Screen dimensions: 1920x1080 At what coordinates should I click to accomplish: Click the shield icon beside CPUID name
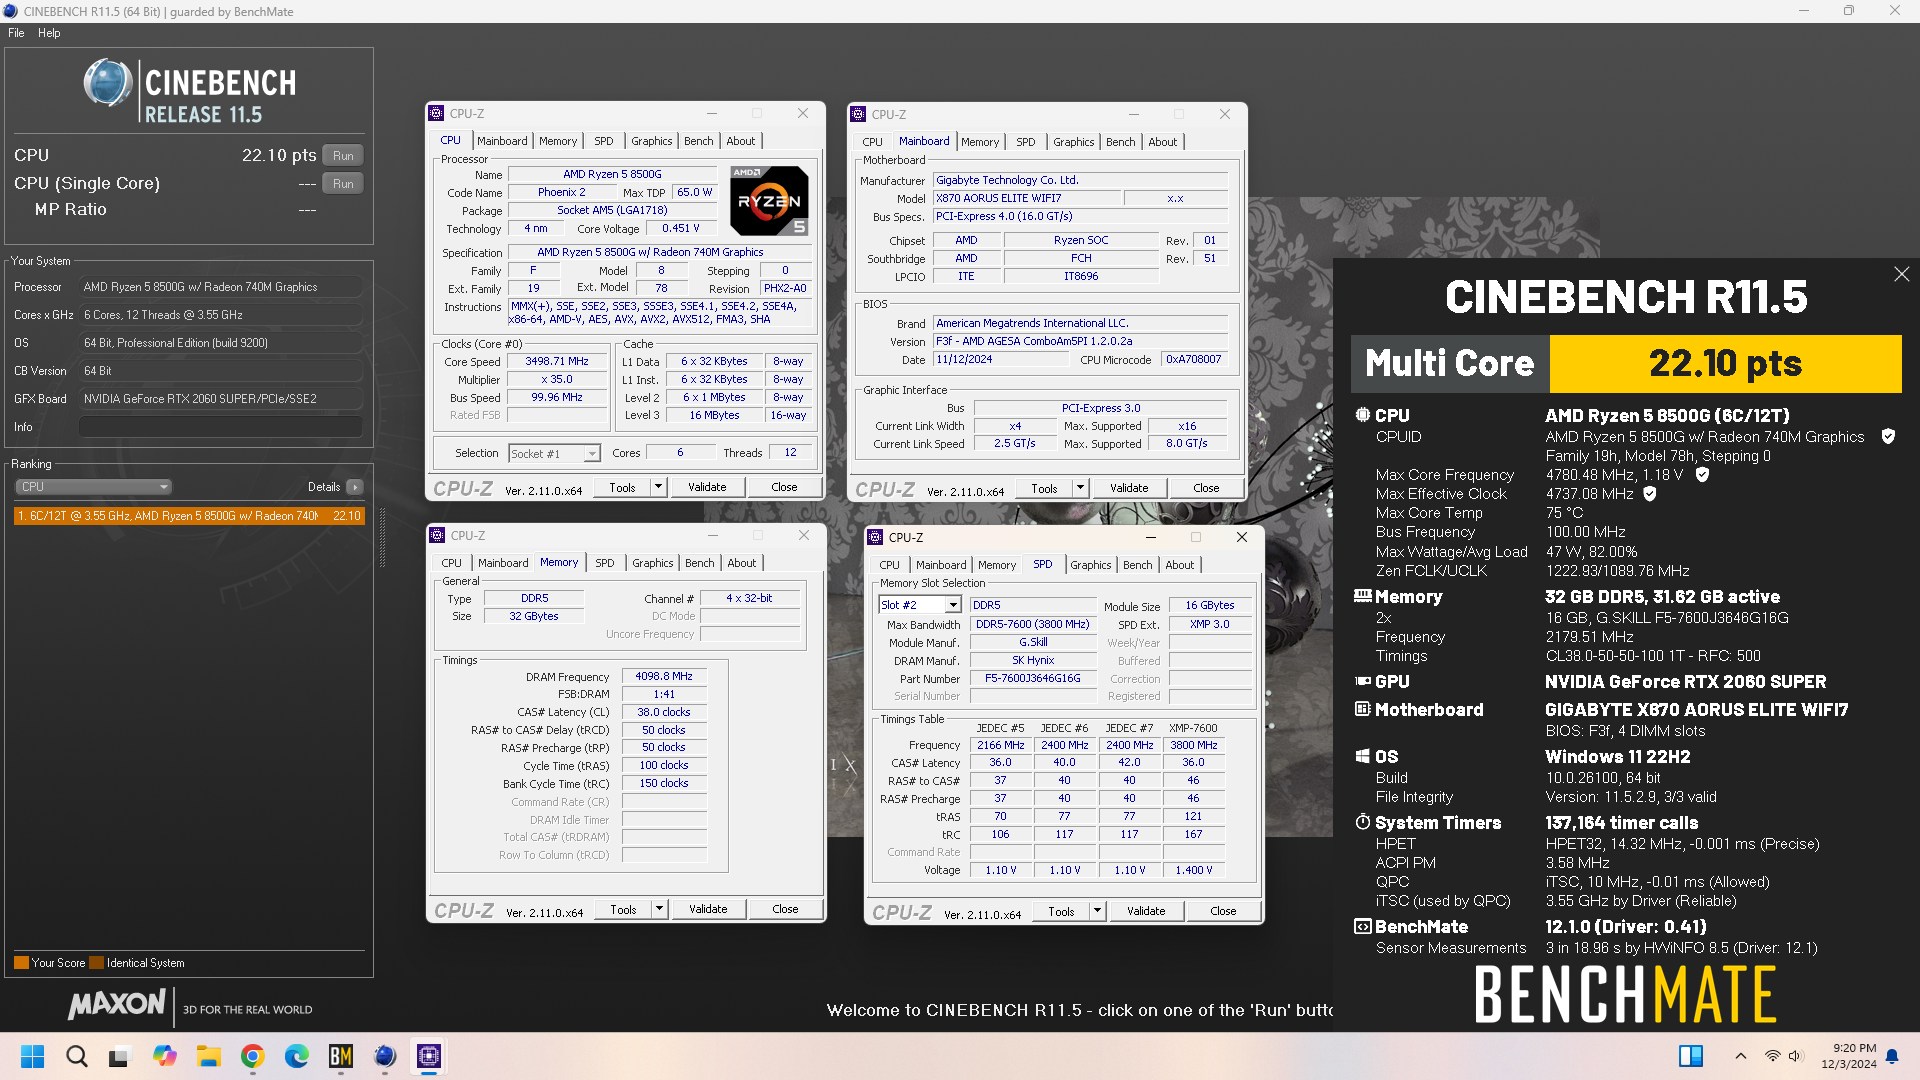1888,436
